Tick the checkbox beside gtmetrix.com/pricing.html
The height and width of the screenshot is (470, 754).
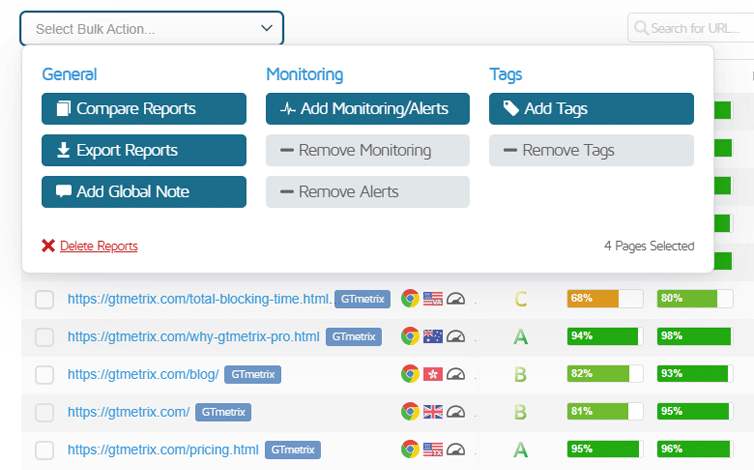pos(44,450)
